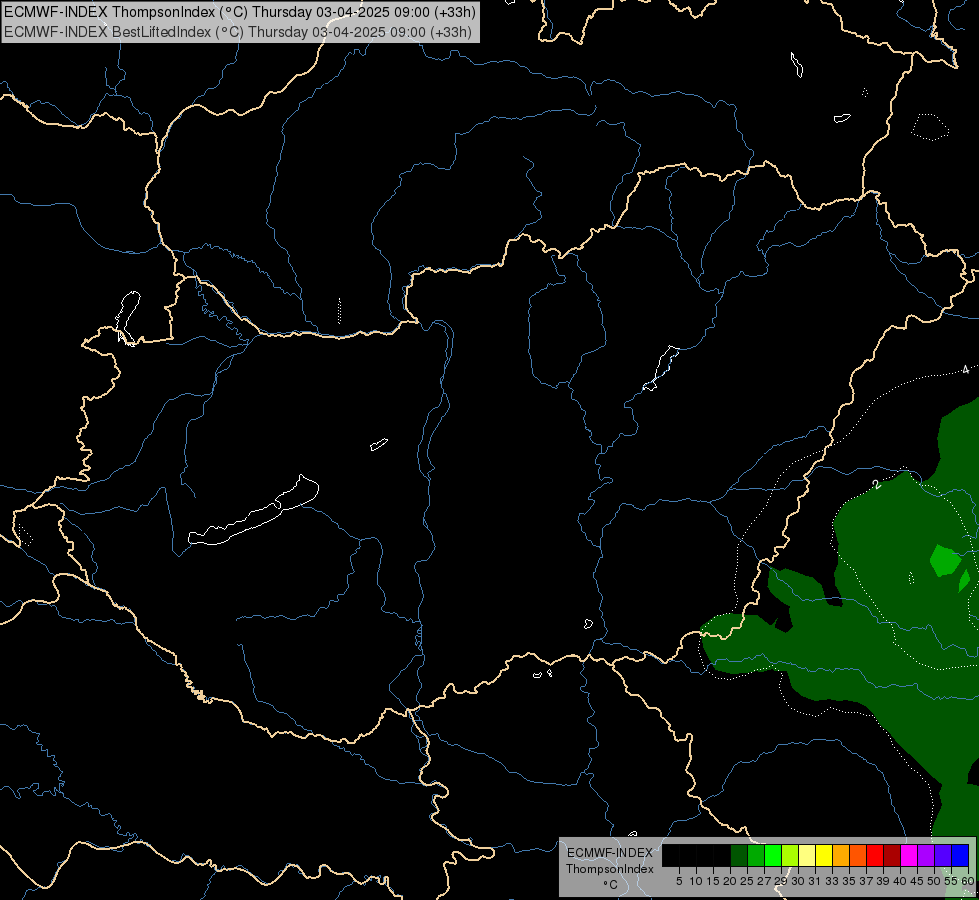Click the legend tick label 50
Image resolution: width=979 pixels, height=900 pixels.
935,881
